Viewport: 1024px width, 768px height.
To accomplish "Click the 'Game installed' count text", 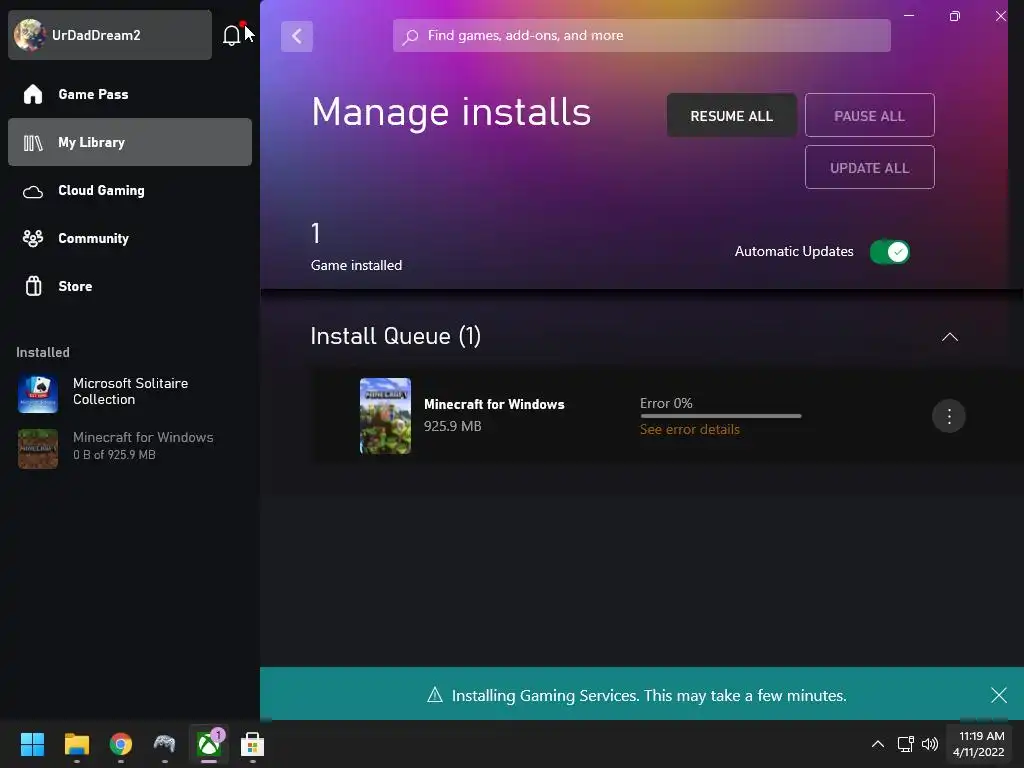I will coord(357,265).
